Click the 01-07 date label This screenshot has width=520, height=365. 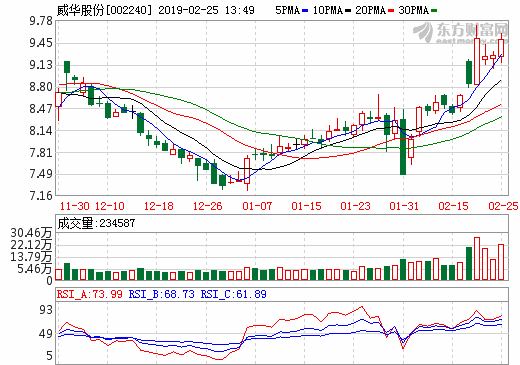257,206
